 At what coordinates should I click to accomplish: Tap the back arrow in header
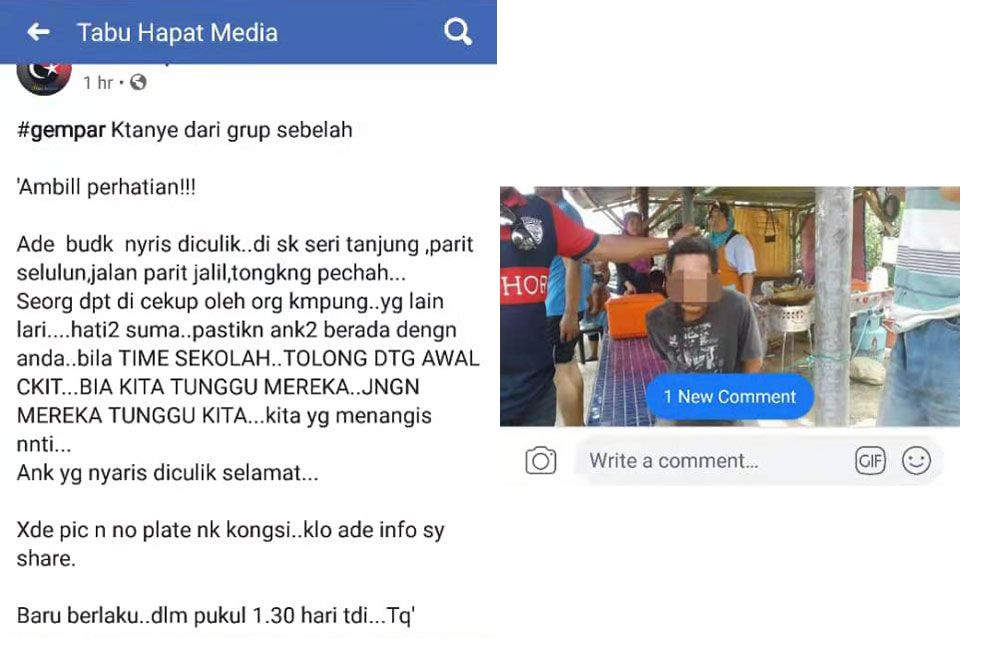(38, 31)
